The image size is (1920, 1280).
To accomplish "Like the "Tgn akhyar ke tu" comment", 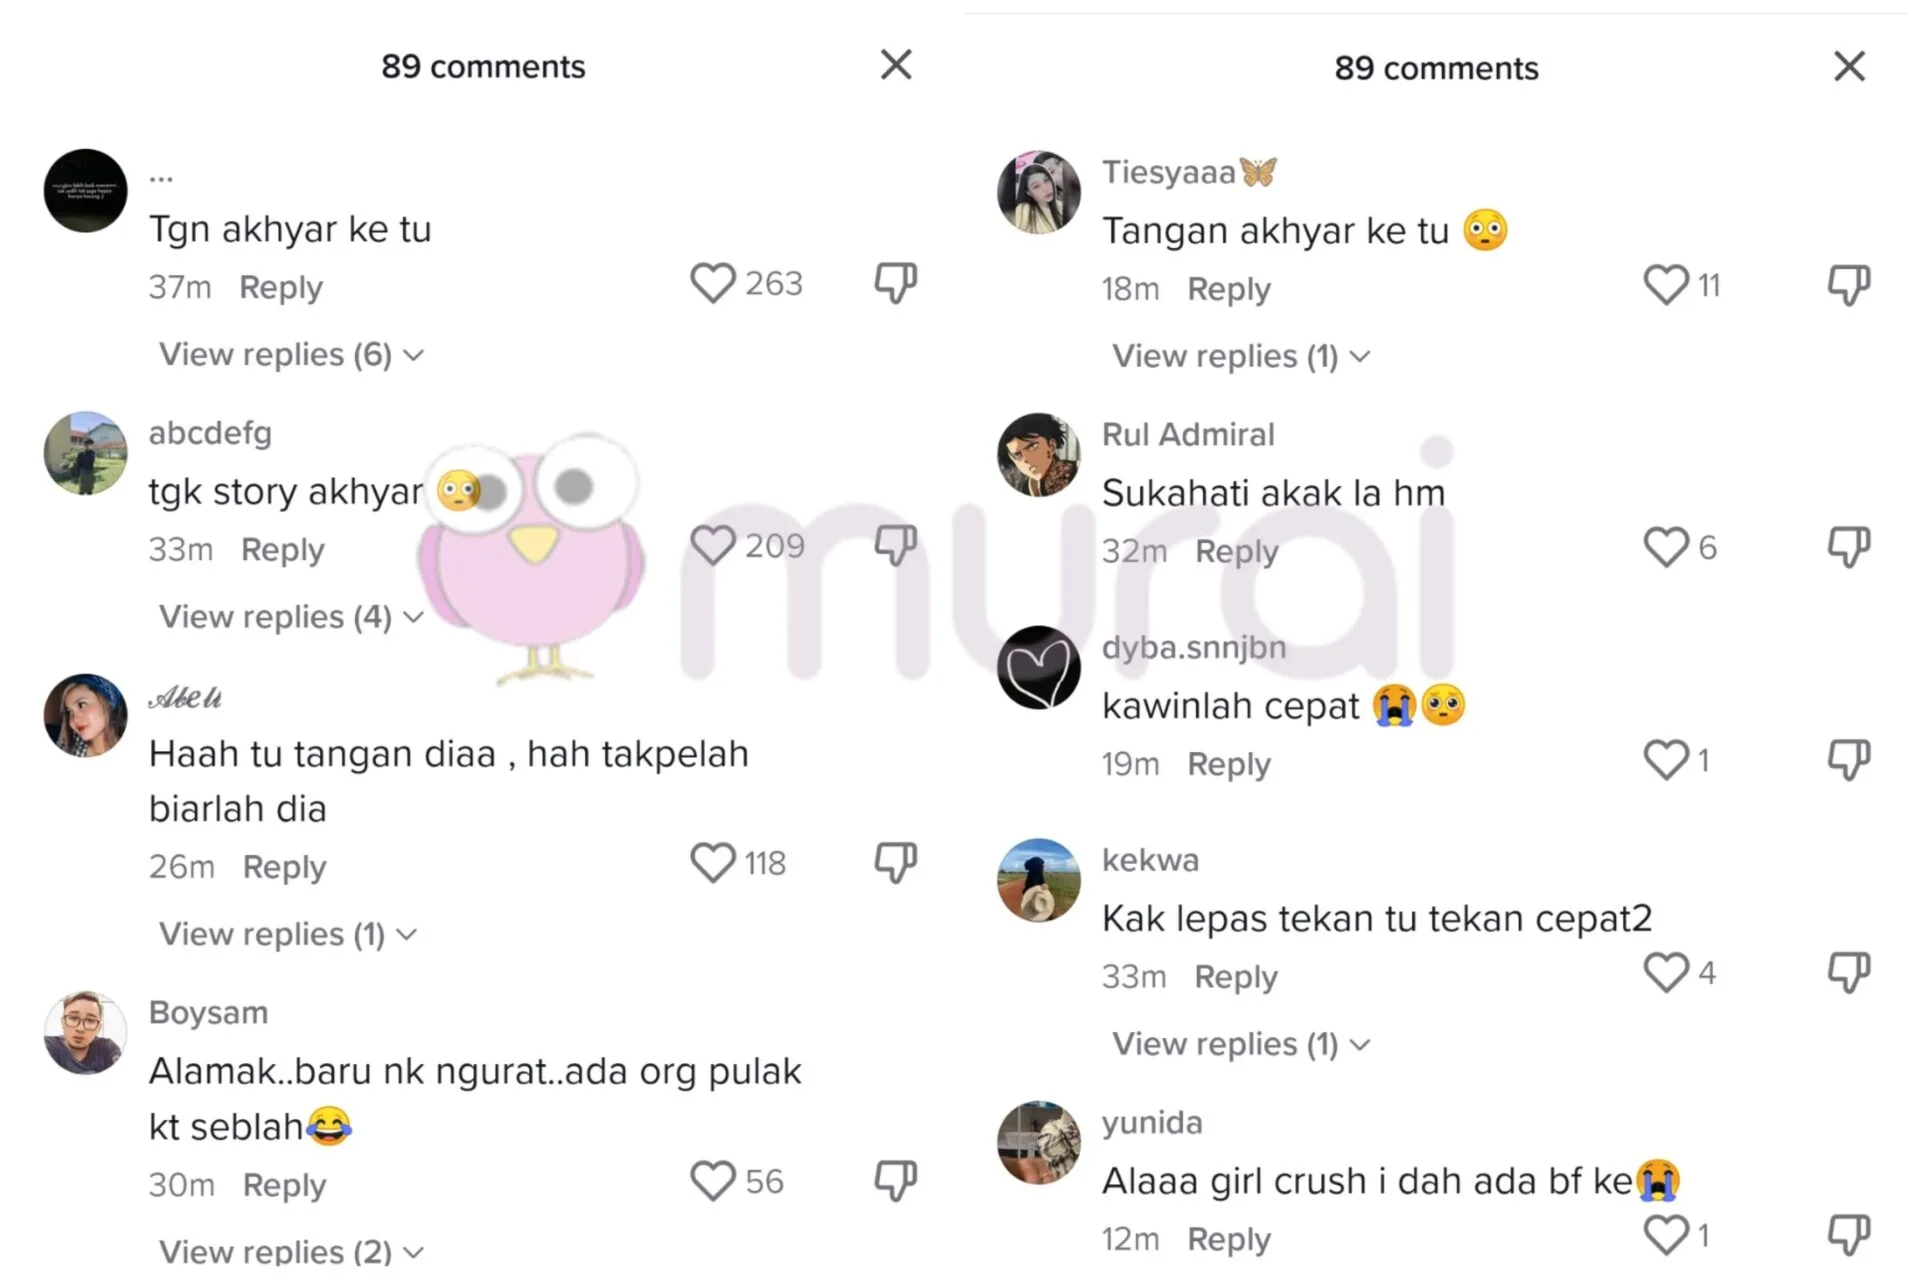I will click(712, 283).
